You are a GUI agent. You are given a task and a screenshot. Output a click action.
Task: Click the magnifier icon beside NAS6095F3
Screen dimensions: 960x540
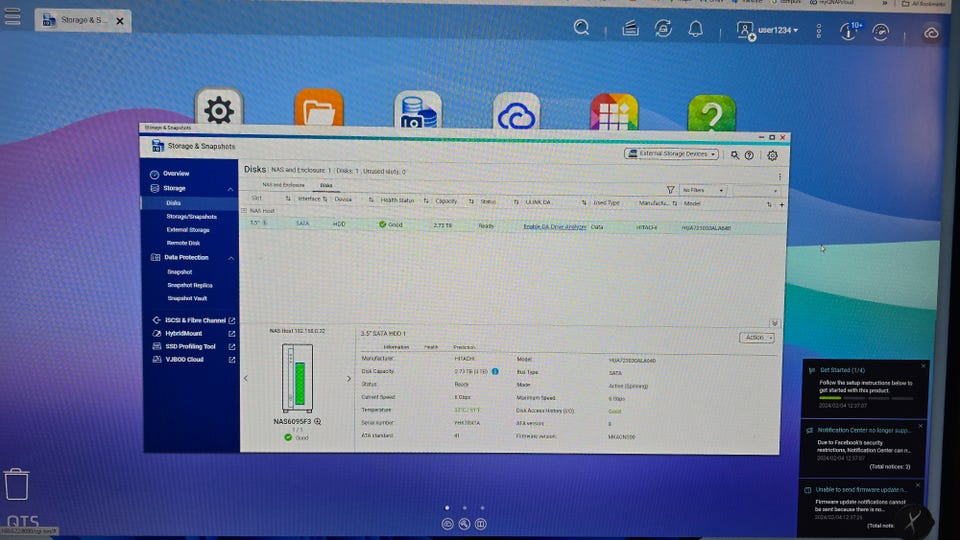tap(317, 421)
